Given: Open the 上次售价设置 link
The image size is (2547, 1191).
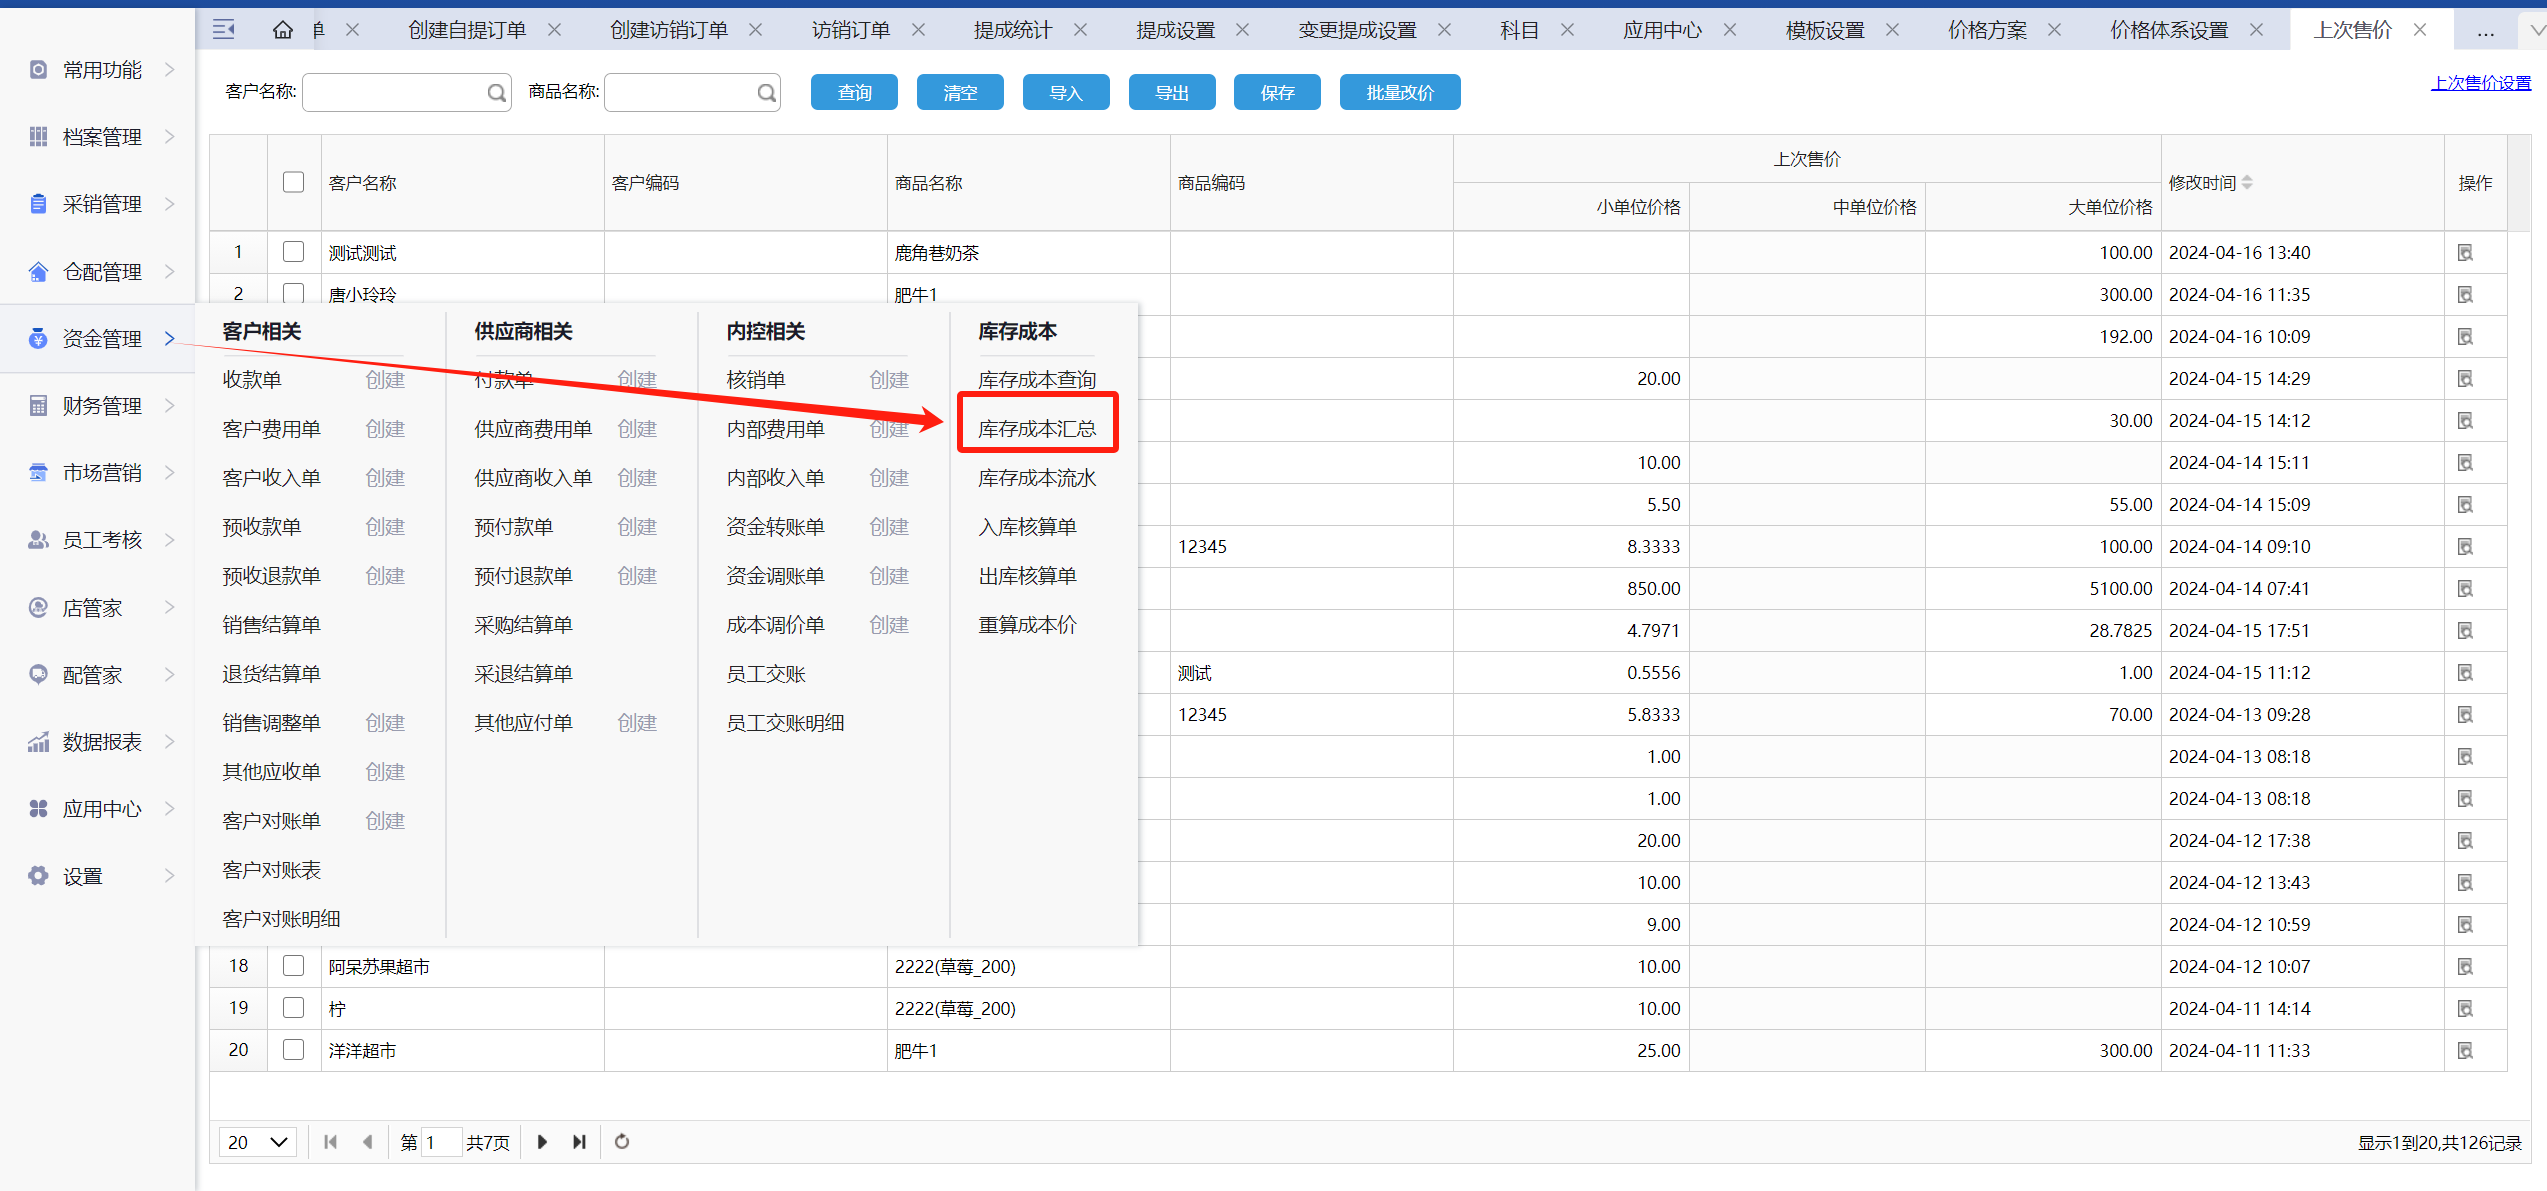Looking at the screenshot, I should [2480, 83].
